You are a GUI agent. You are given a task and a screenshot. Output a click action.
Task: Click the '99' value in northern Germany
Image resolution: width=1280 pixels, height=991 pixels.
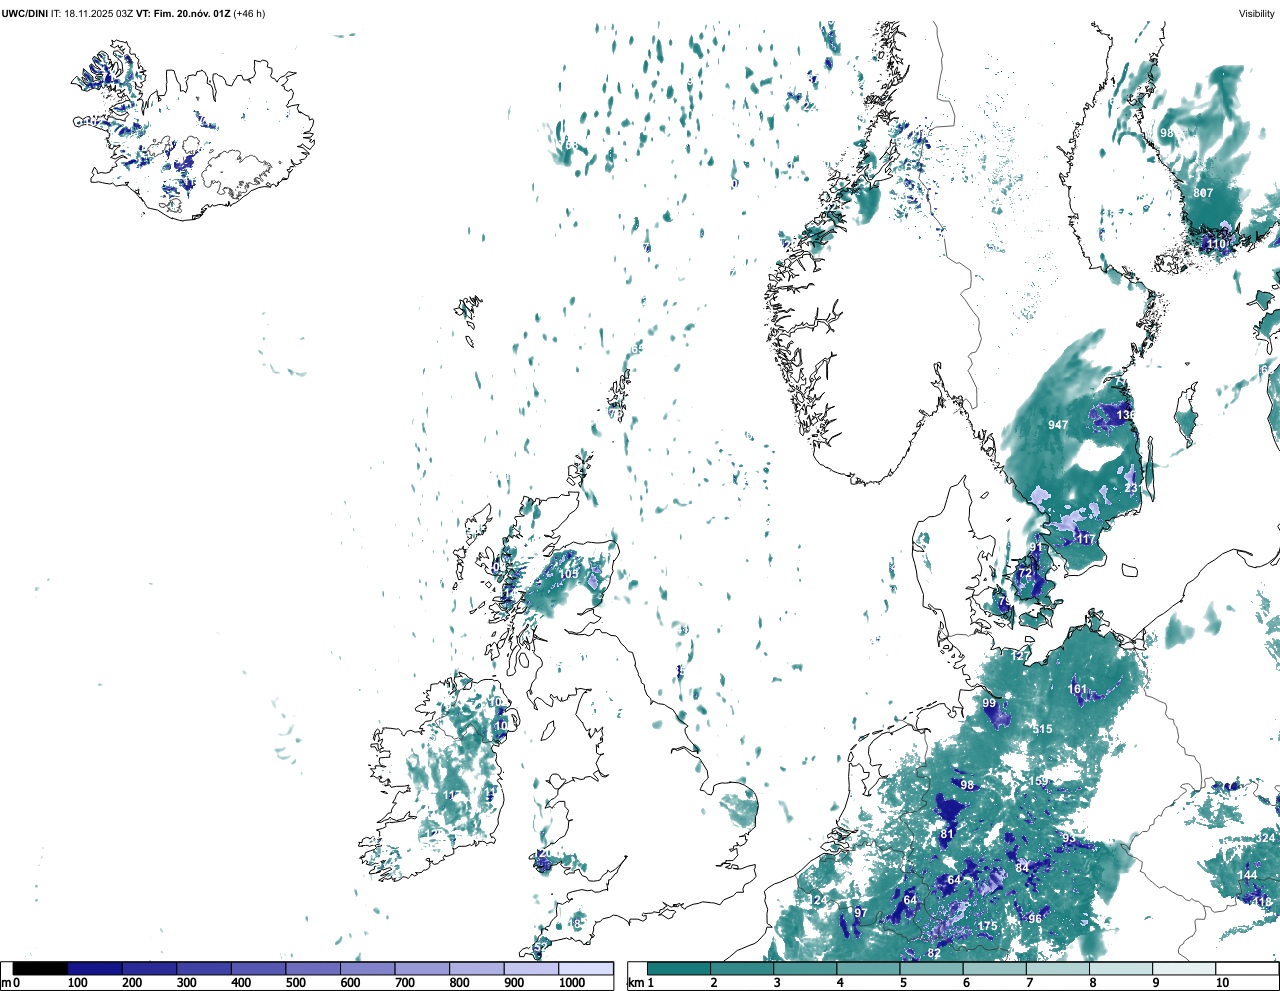pyautogui.click(x=989, y=703)
